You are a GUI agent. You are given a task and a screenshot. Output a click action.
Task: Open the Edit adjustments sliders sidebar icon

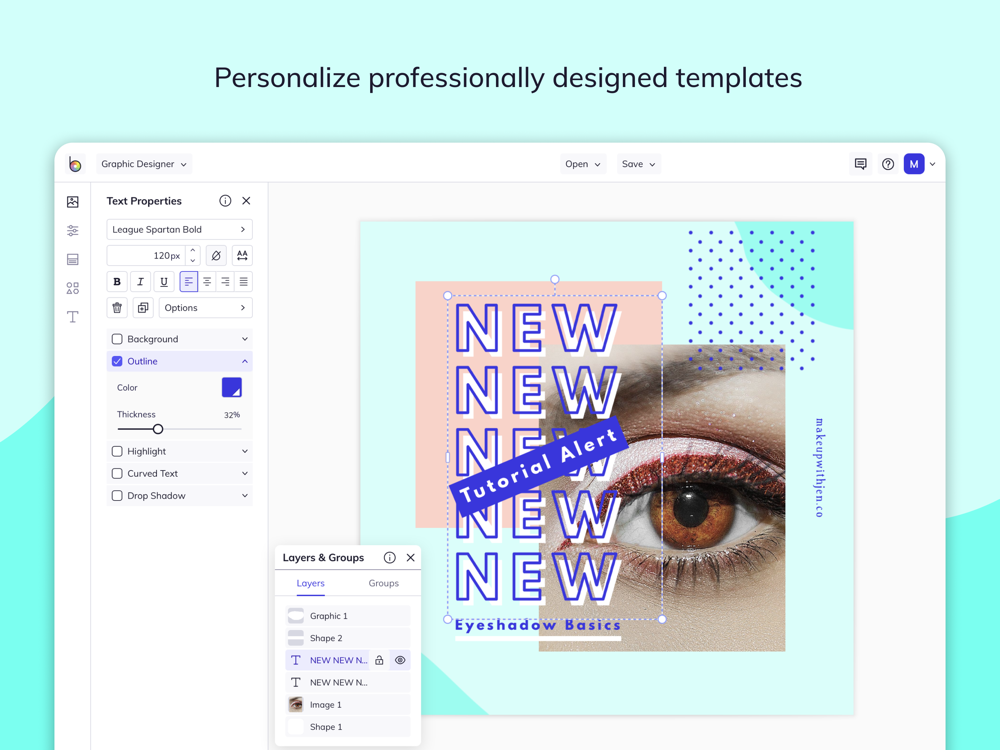tap(73, 231)
